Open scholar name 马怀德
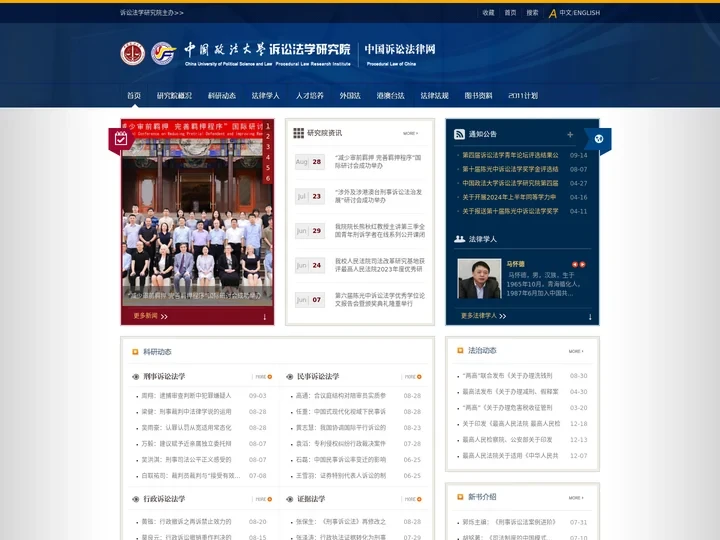The width and height of the screenshot is (720, 540). point(515,264)
